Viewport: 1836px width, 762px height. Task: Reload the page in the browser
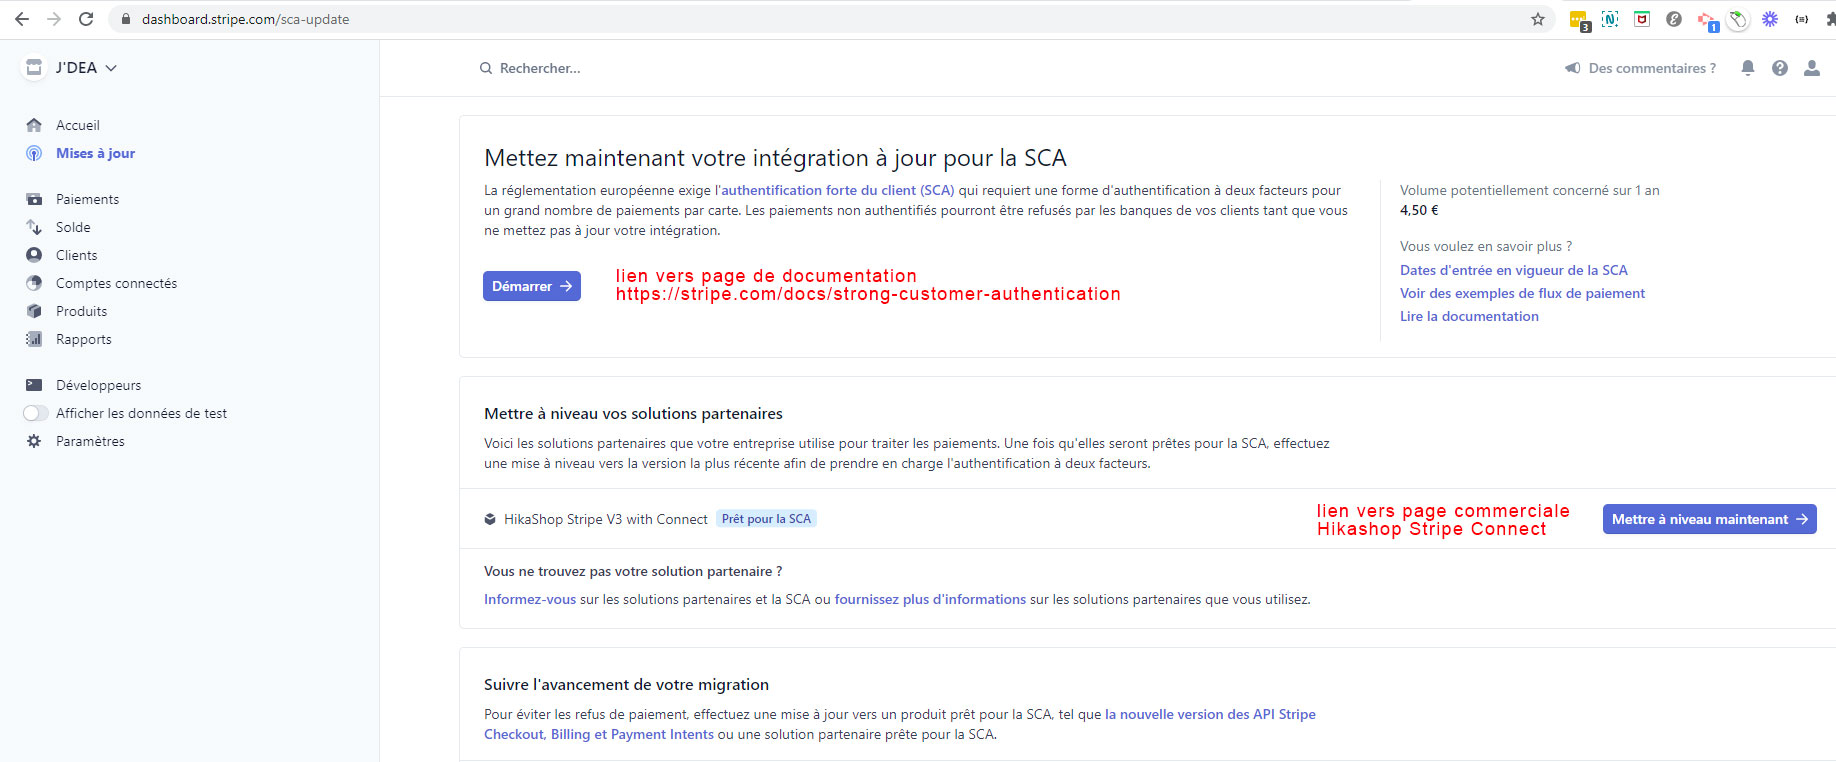86,19
